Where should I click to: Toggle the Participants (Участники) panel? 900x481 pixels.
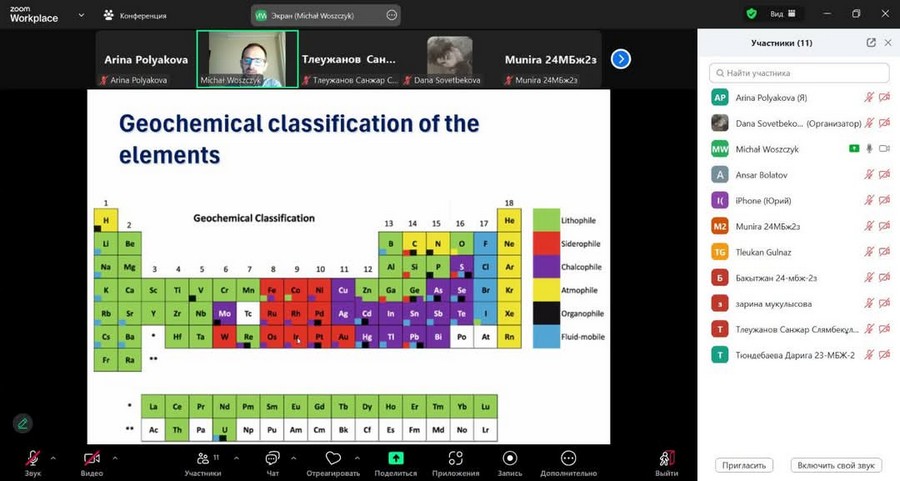point(202,459)
